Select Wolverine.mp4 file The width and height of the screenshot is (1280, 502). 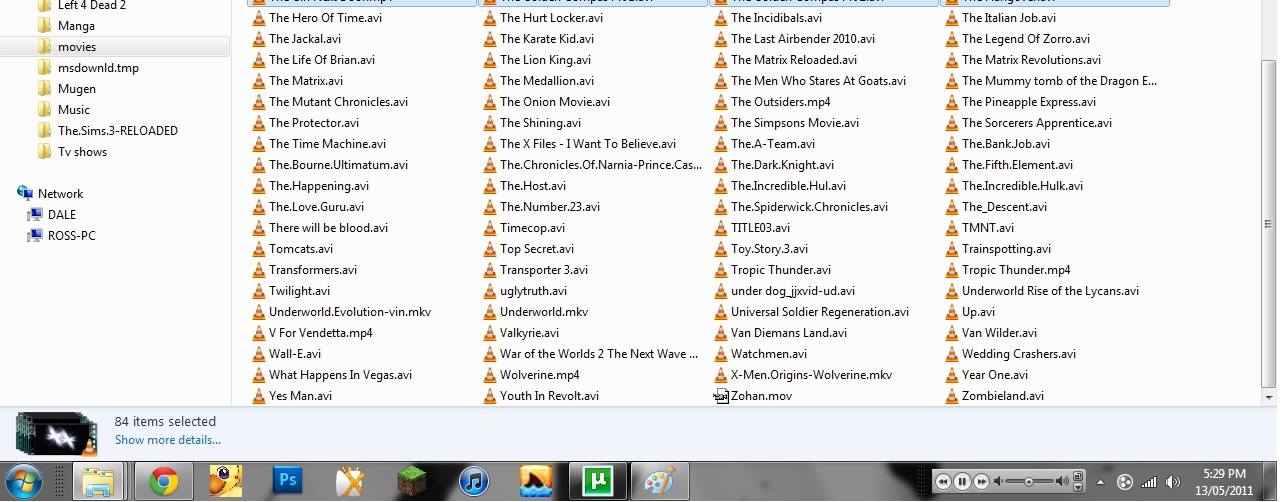pyautogui.click(x=540, y=375)
